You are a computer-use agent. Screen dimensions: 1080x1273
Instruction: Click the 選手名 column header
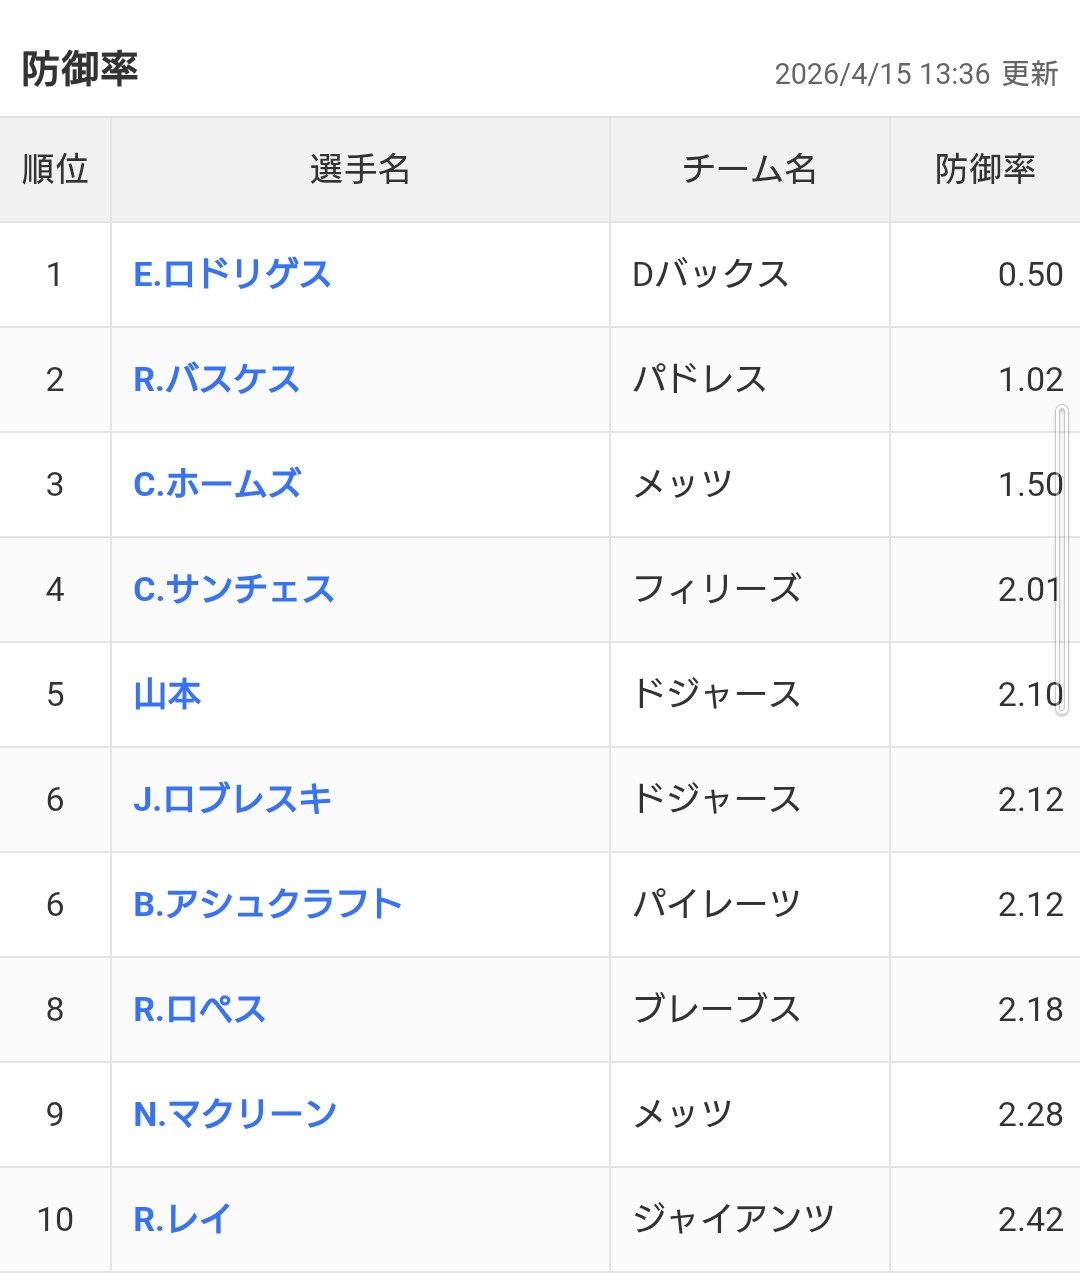click(x=360, y=169)
